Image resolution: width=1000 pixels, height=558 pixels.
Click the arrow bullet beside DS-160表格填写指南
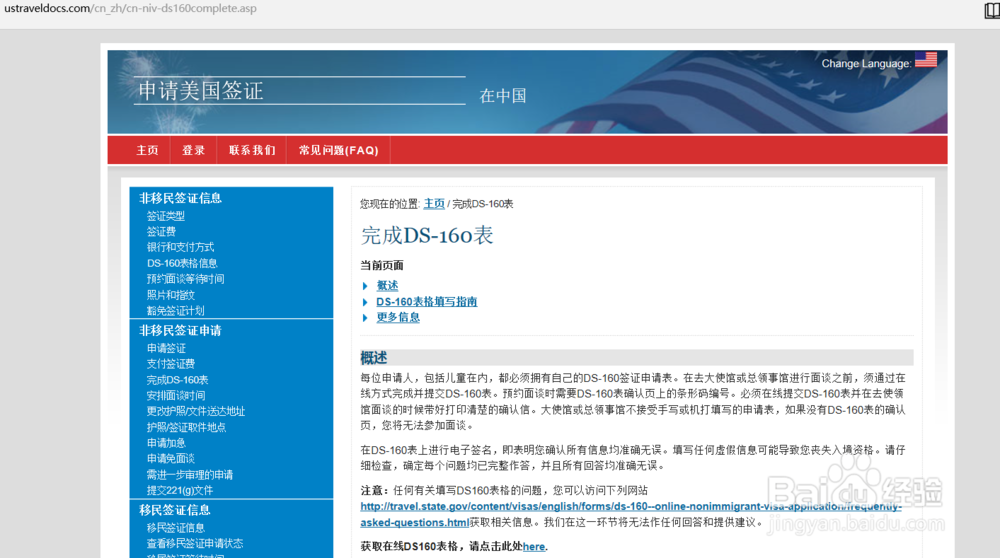[365, 302]
